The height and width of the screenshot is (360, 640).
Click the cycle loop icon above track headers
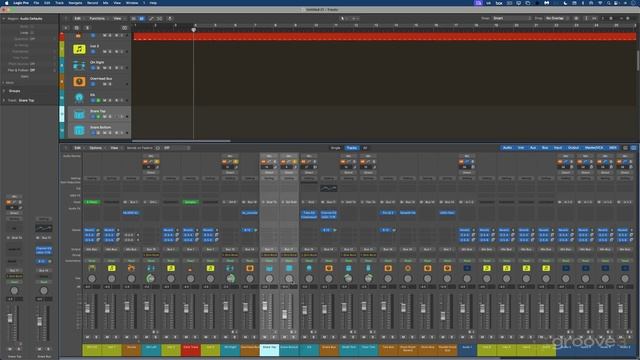coord(124,28)
